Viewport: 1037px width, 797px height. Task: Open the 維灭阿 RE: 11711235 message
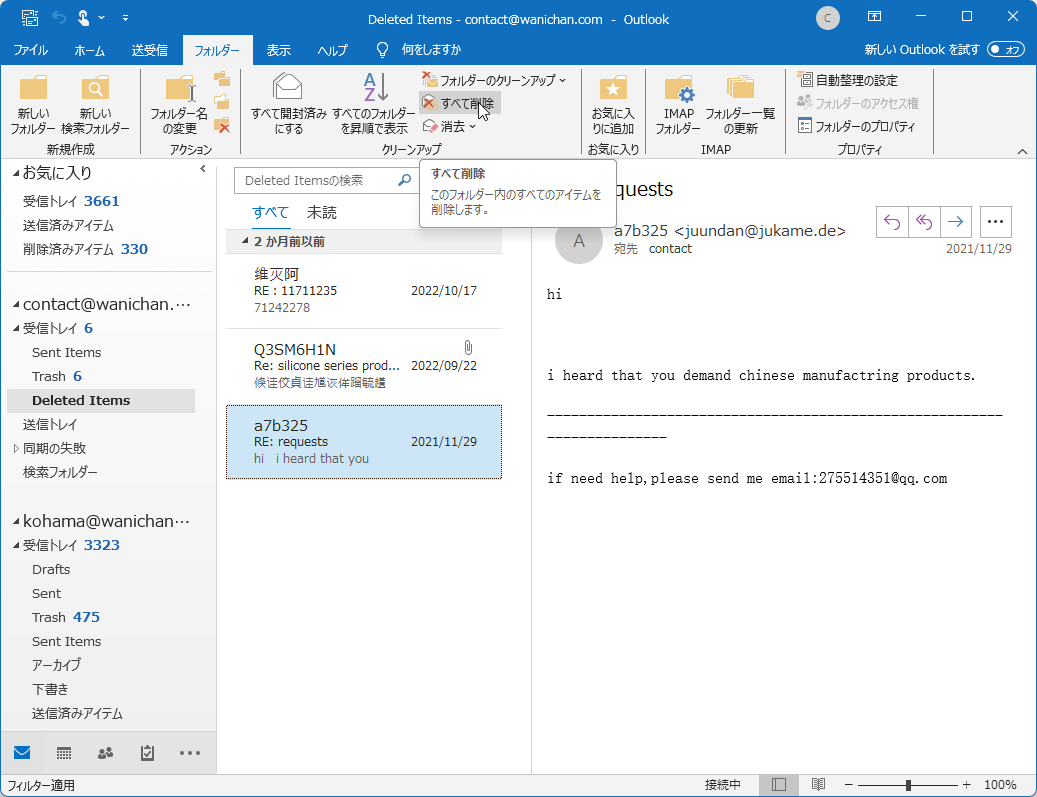click(x=364, y=291)
